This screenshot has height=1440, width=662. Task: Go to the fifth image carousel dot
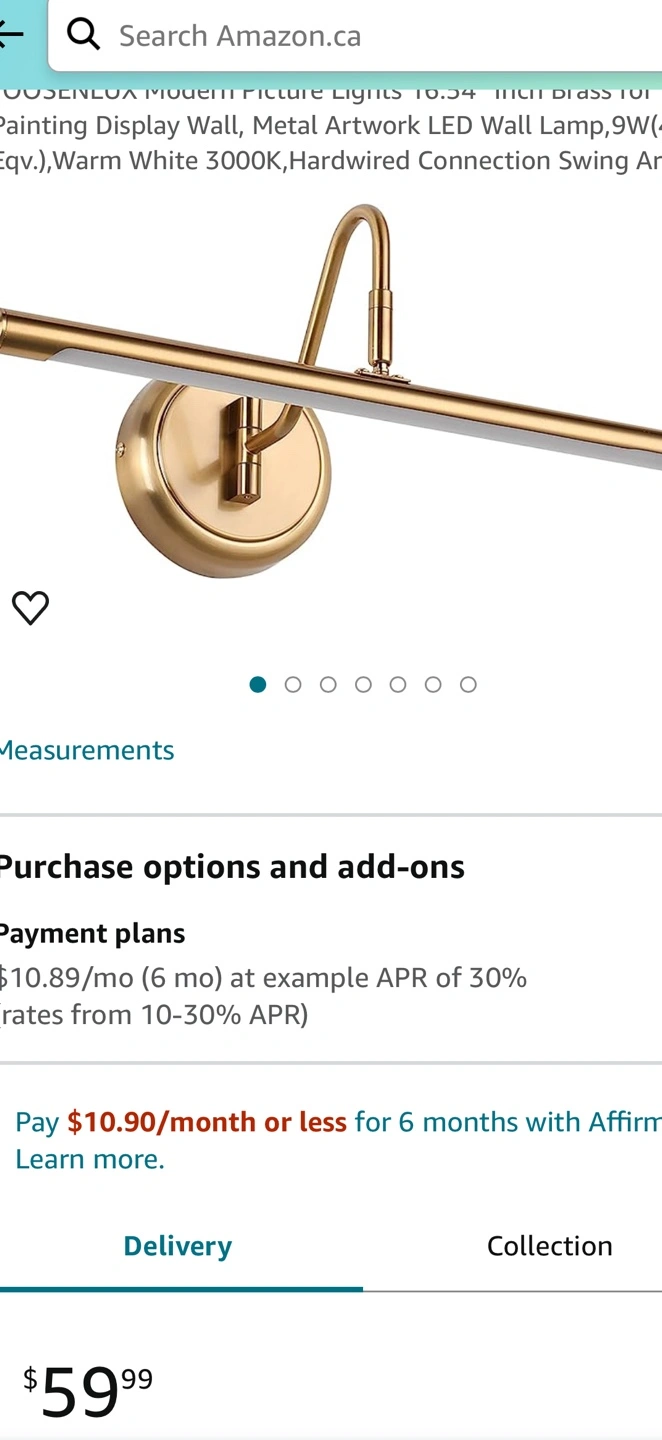[x=398, y=684]
